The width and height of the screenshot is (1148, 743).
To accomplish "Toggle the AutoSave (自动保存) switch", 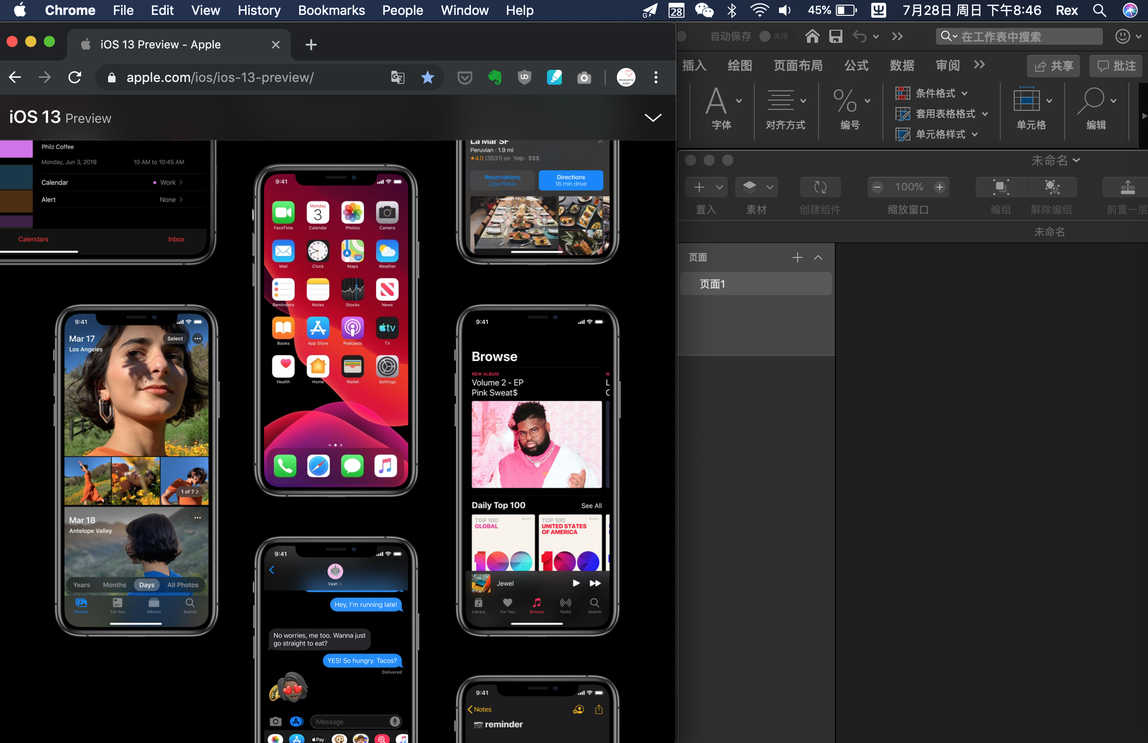I will coord(773,36).
